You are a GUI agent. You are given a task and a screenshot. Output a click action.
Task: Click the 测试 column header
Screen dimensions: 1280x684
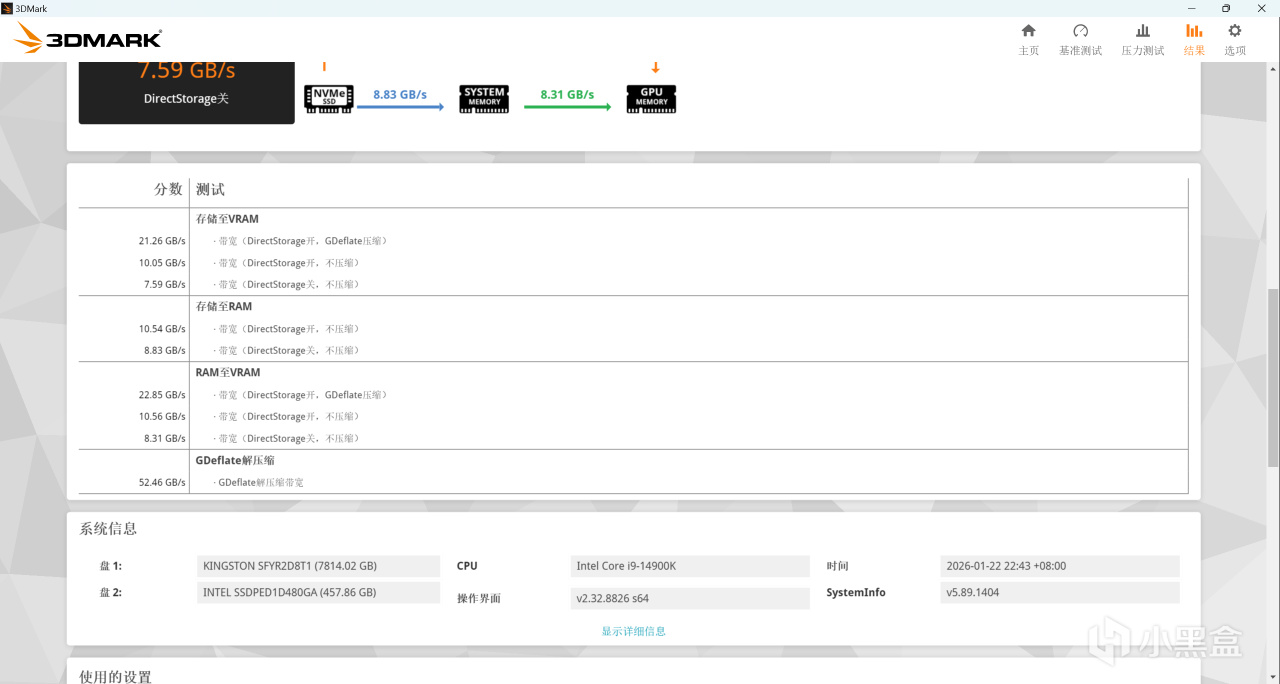tap(210, 189)
